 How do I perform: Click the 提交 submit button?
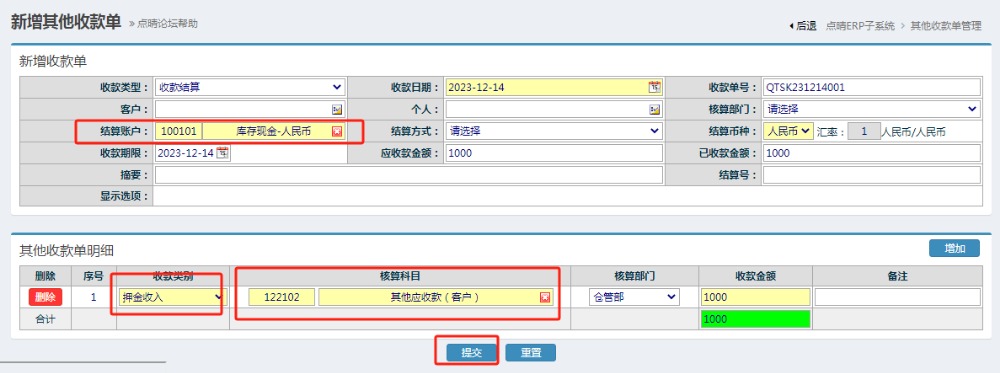(471, 353)
